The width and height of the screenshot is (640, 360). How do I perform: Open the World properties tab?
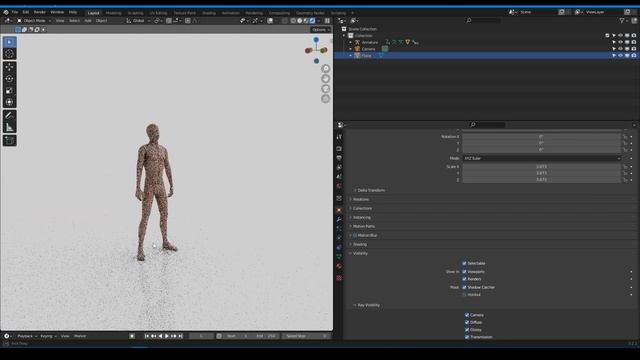pos(339,186)
